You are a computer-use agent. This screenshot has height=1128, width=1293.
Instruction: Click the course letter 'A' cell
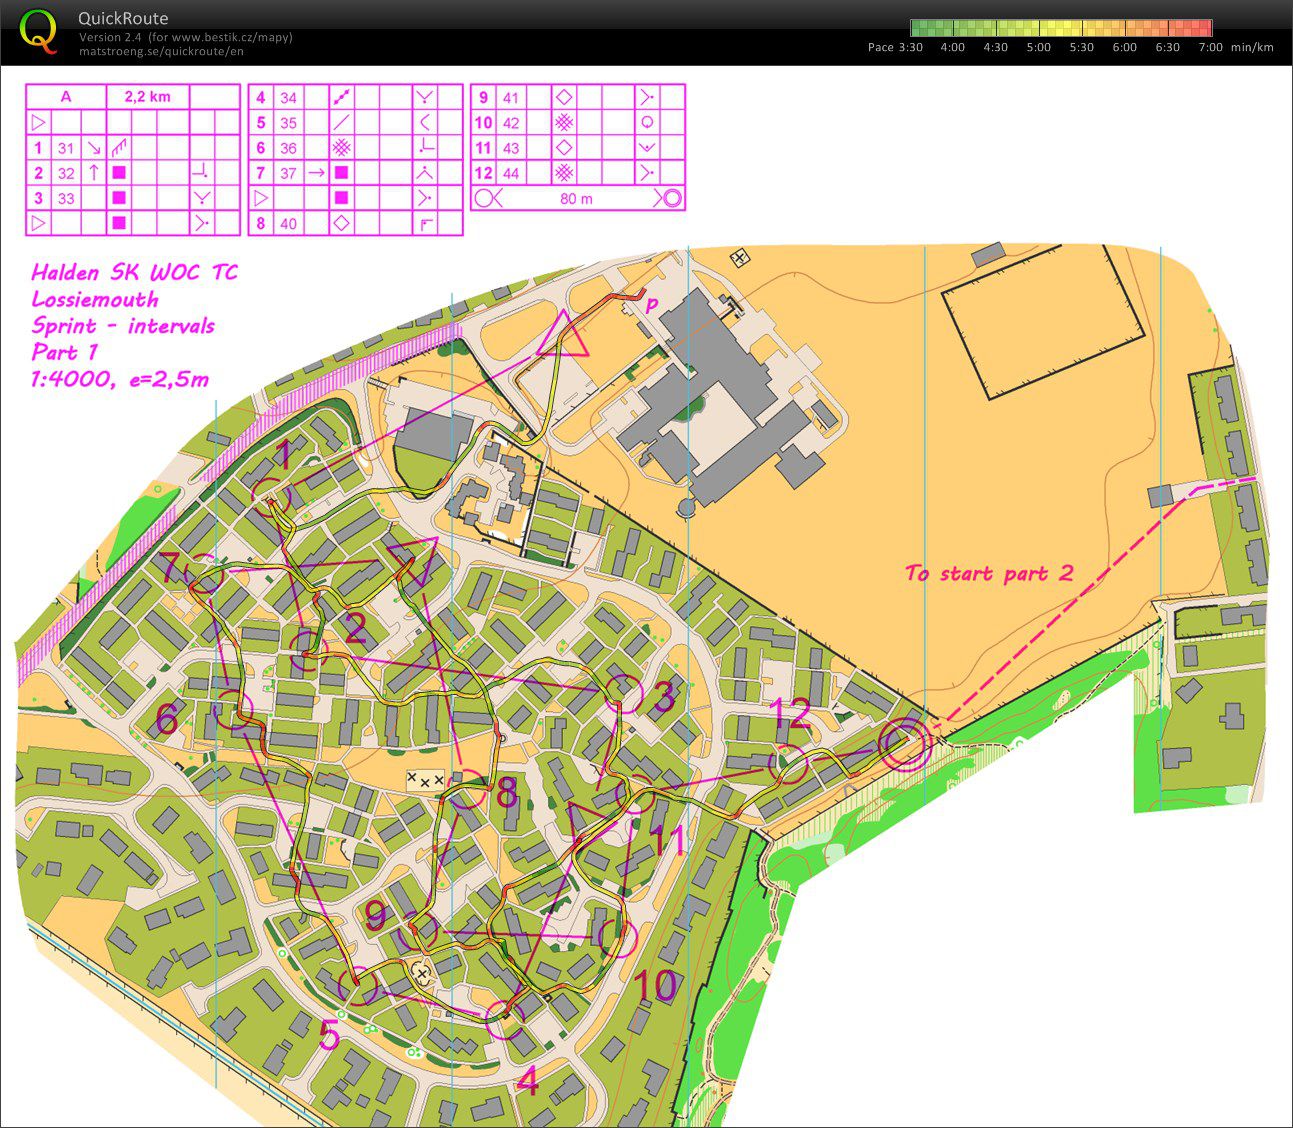(x=66, y=97)
